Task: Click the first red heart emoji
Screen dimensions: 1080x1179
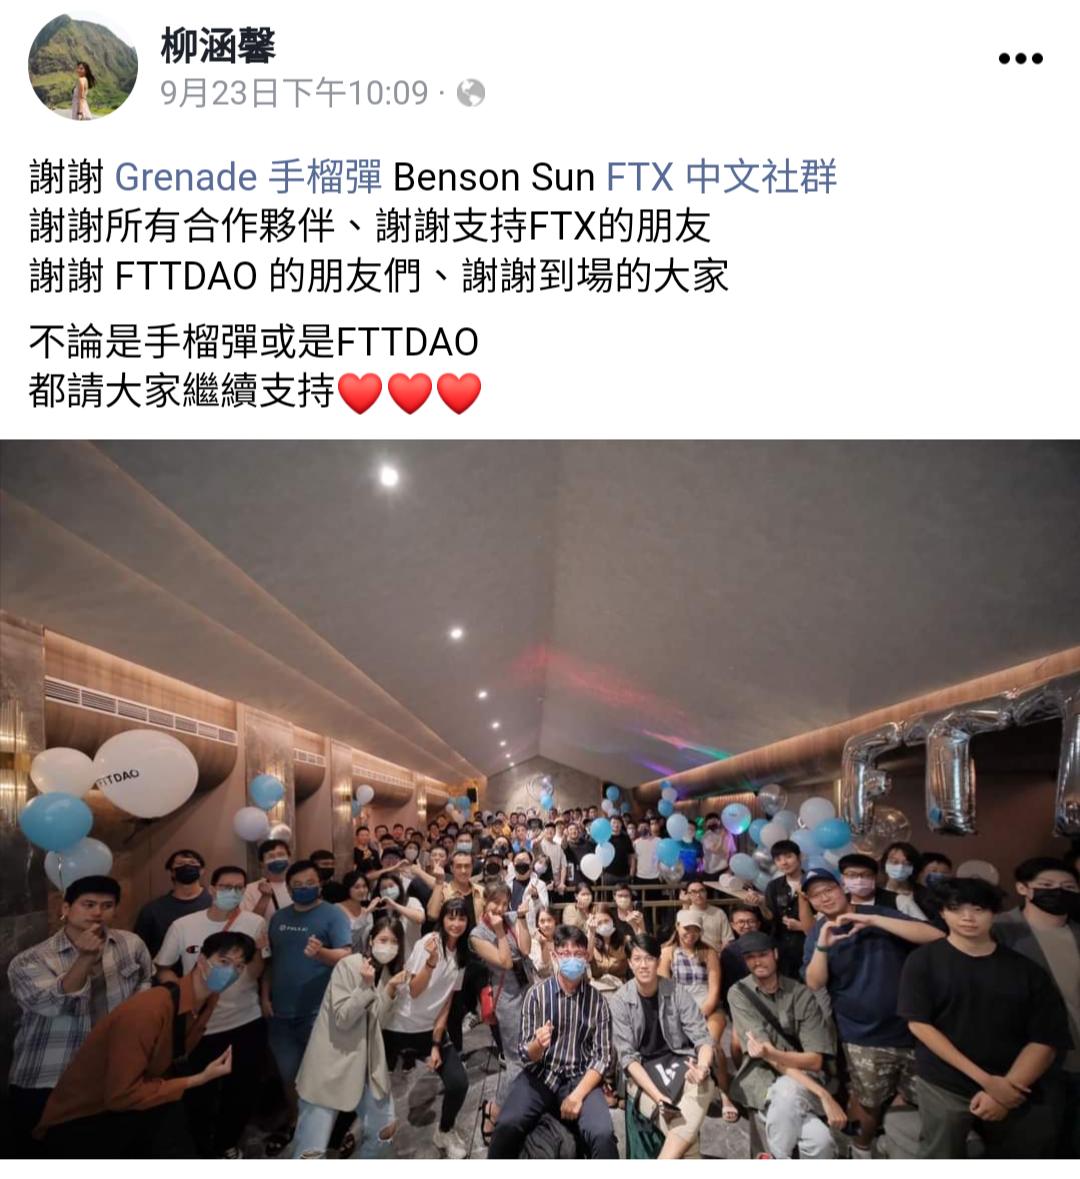Action: click(x=361, y=393)
